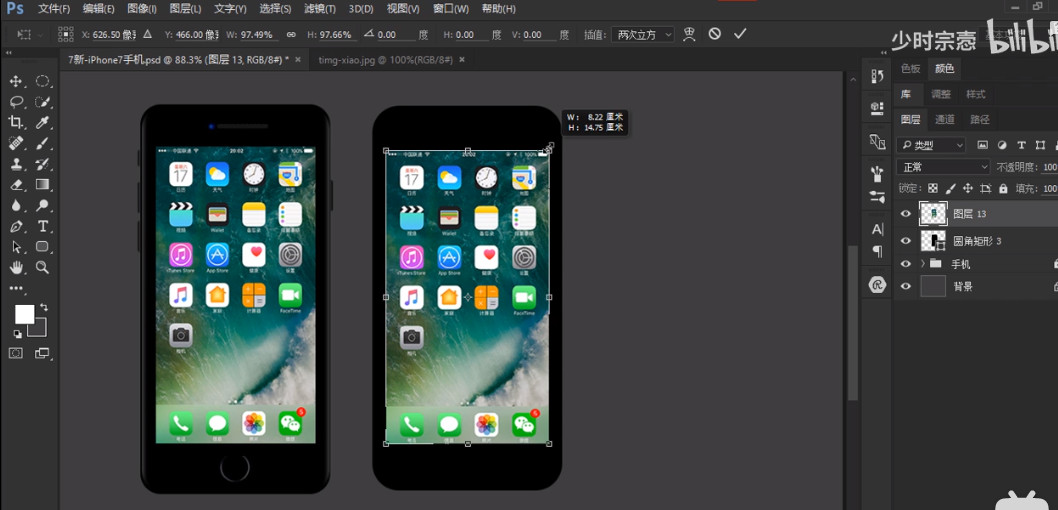Select the Dodge tool
The image size is (1058, 510).
tap(43, 205)
